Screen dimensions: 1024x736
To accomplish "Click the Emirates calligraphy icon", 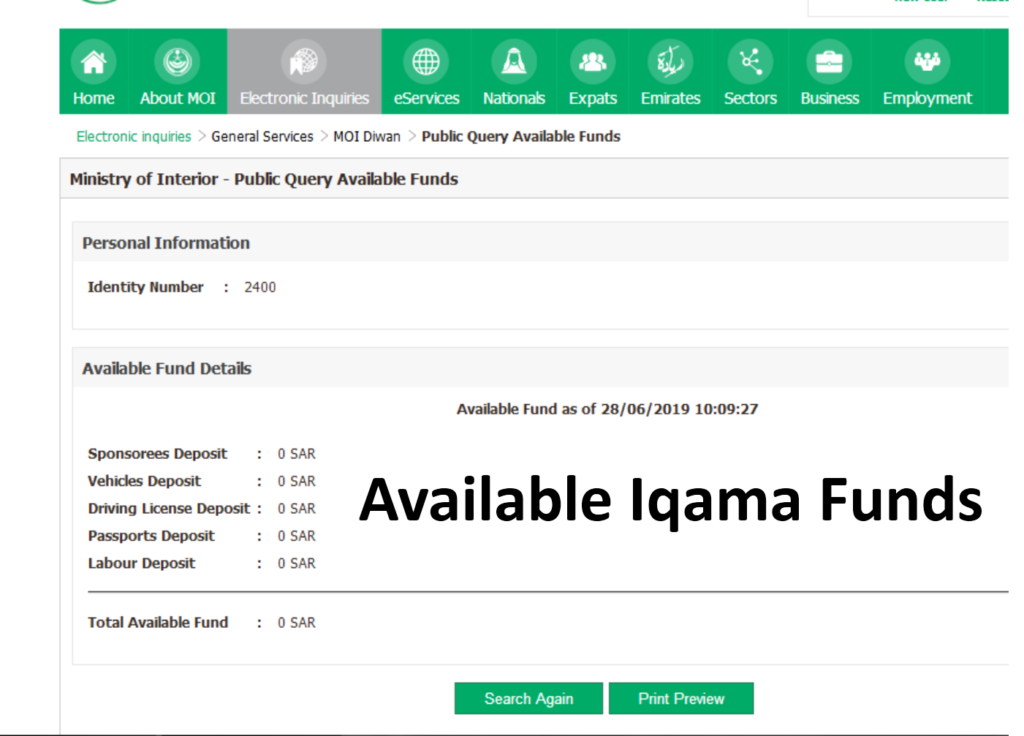I will tap(670, 62).
